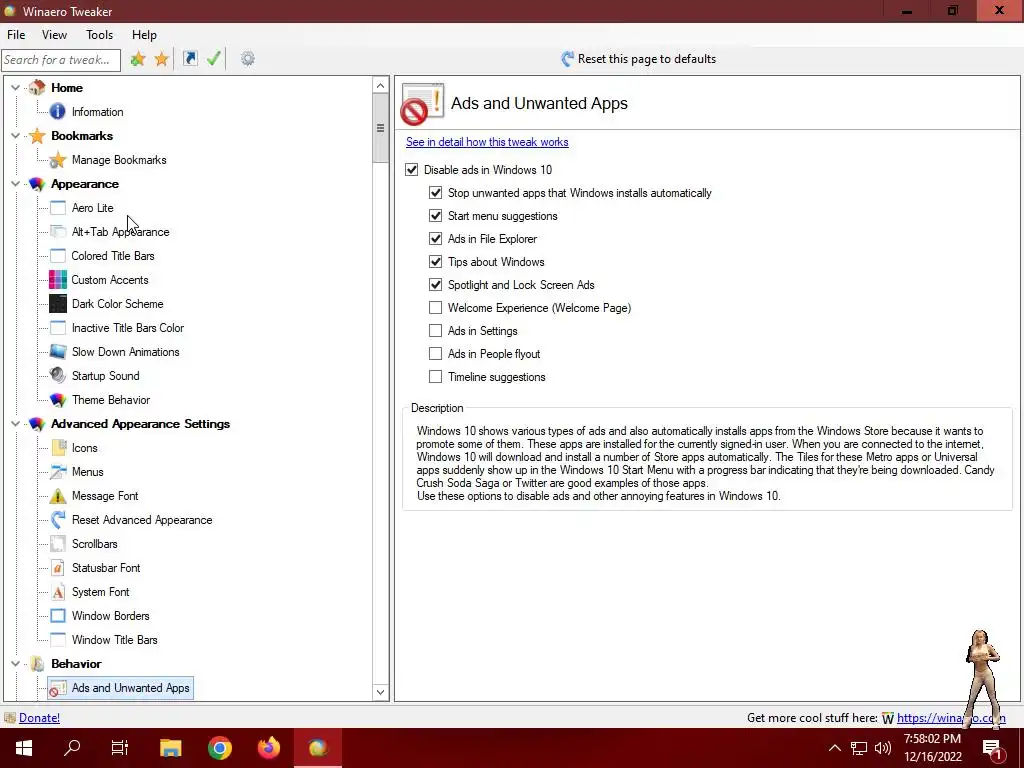Click the Statusbar Font icon
The width and height of the screenshot is (1024, 768).
(57, 568)
